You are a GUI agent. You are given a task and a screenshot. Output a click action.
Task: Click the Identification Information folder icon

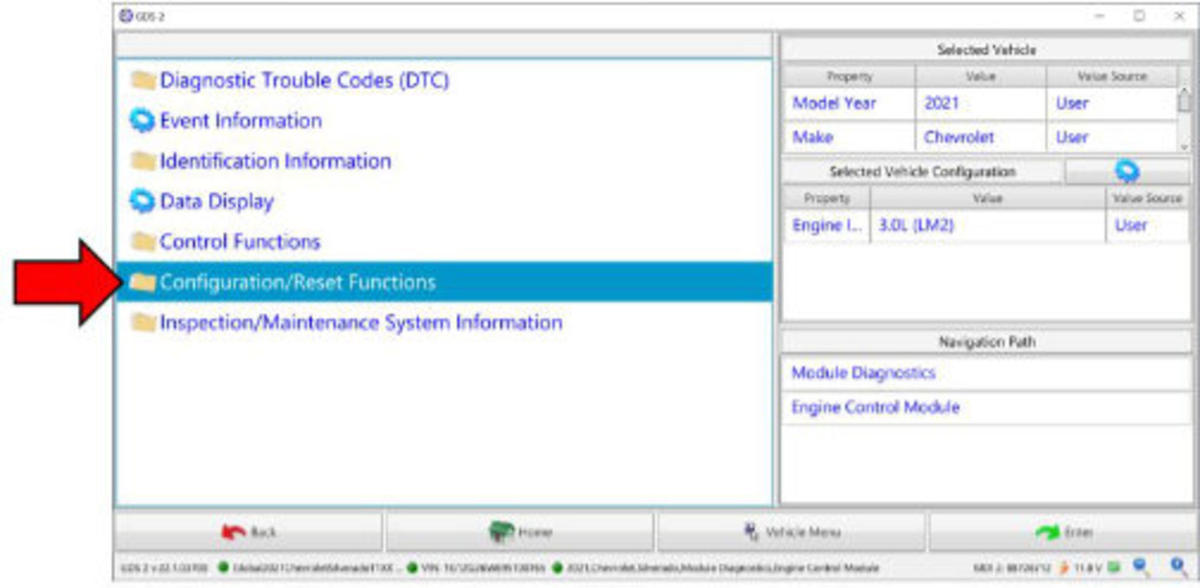click(x=144, y=161)
